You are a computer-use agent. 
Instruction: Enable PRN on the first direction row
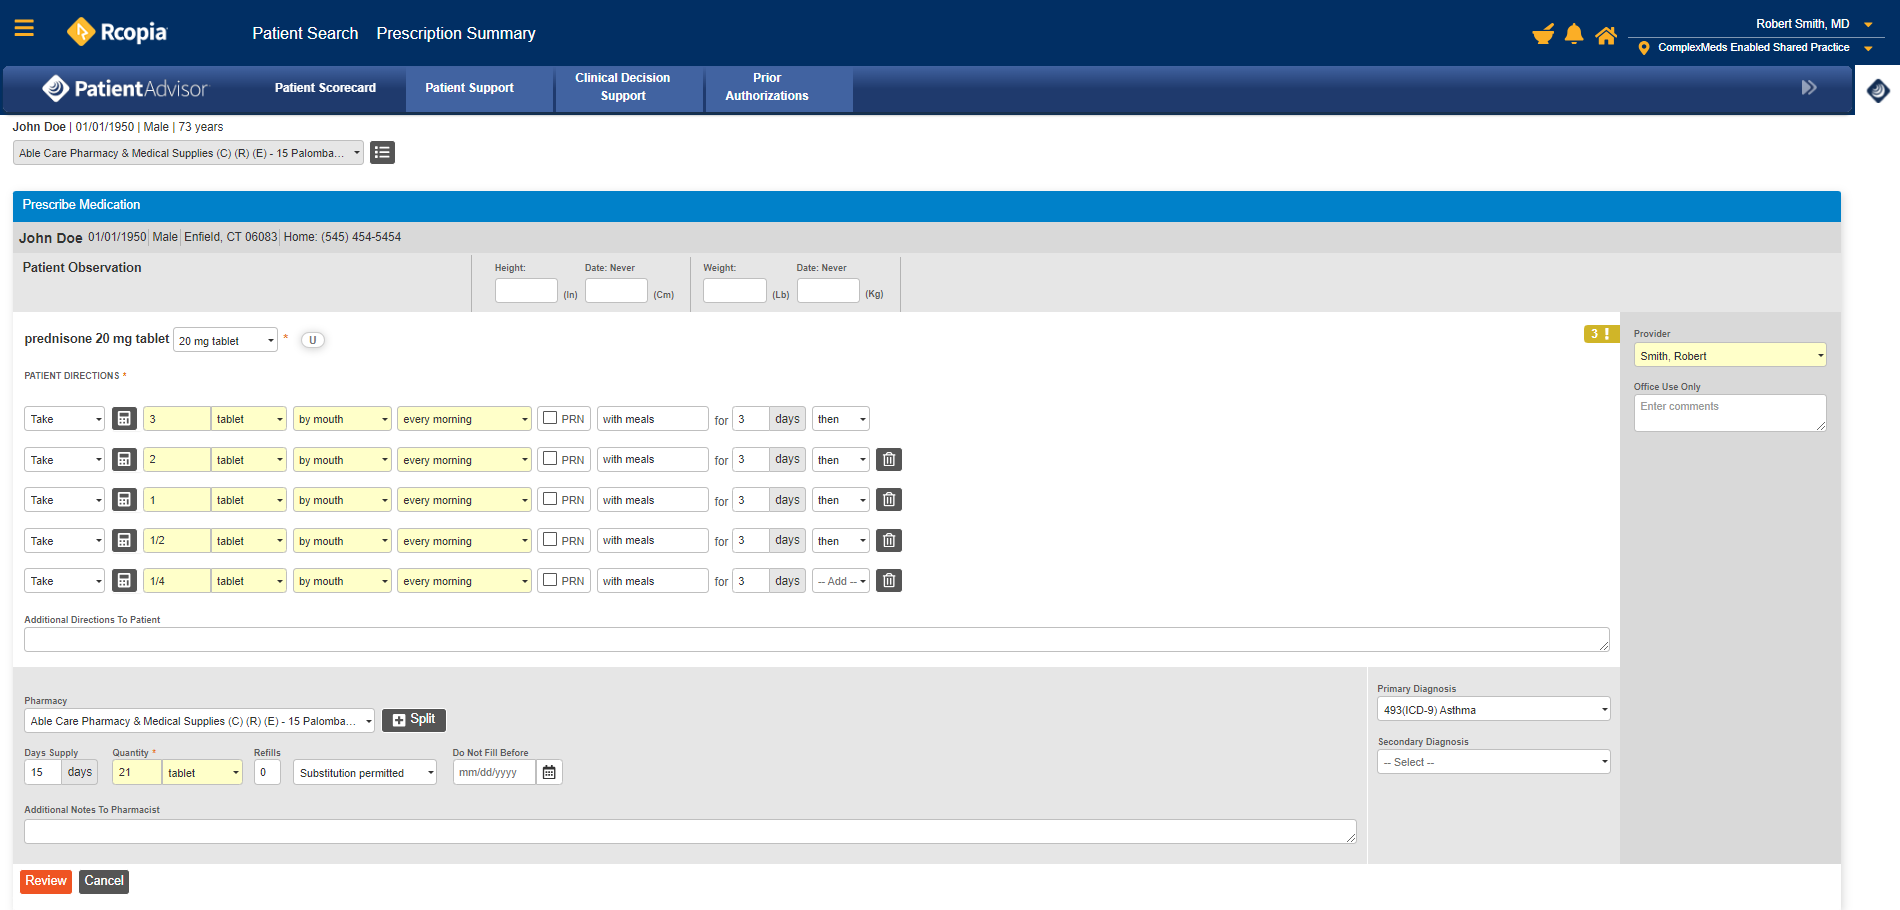550,418
